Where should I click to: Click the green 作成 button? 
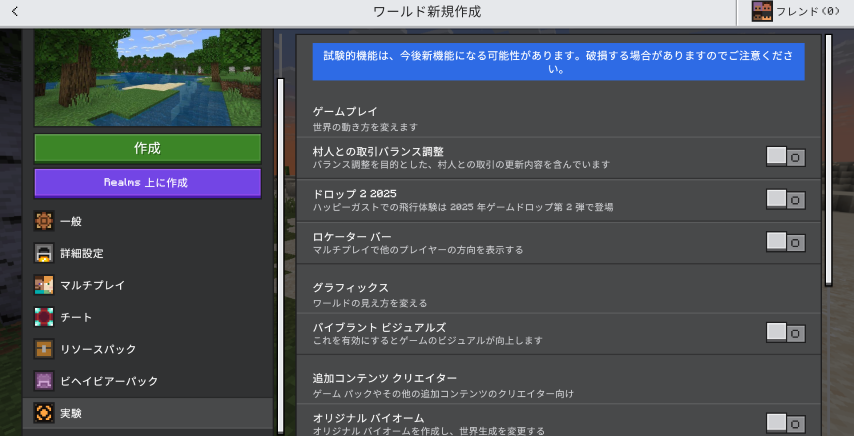[x=148, y=148]
